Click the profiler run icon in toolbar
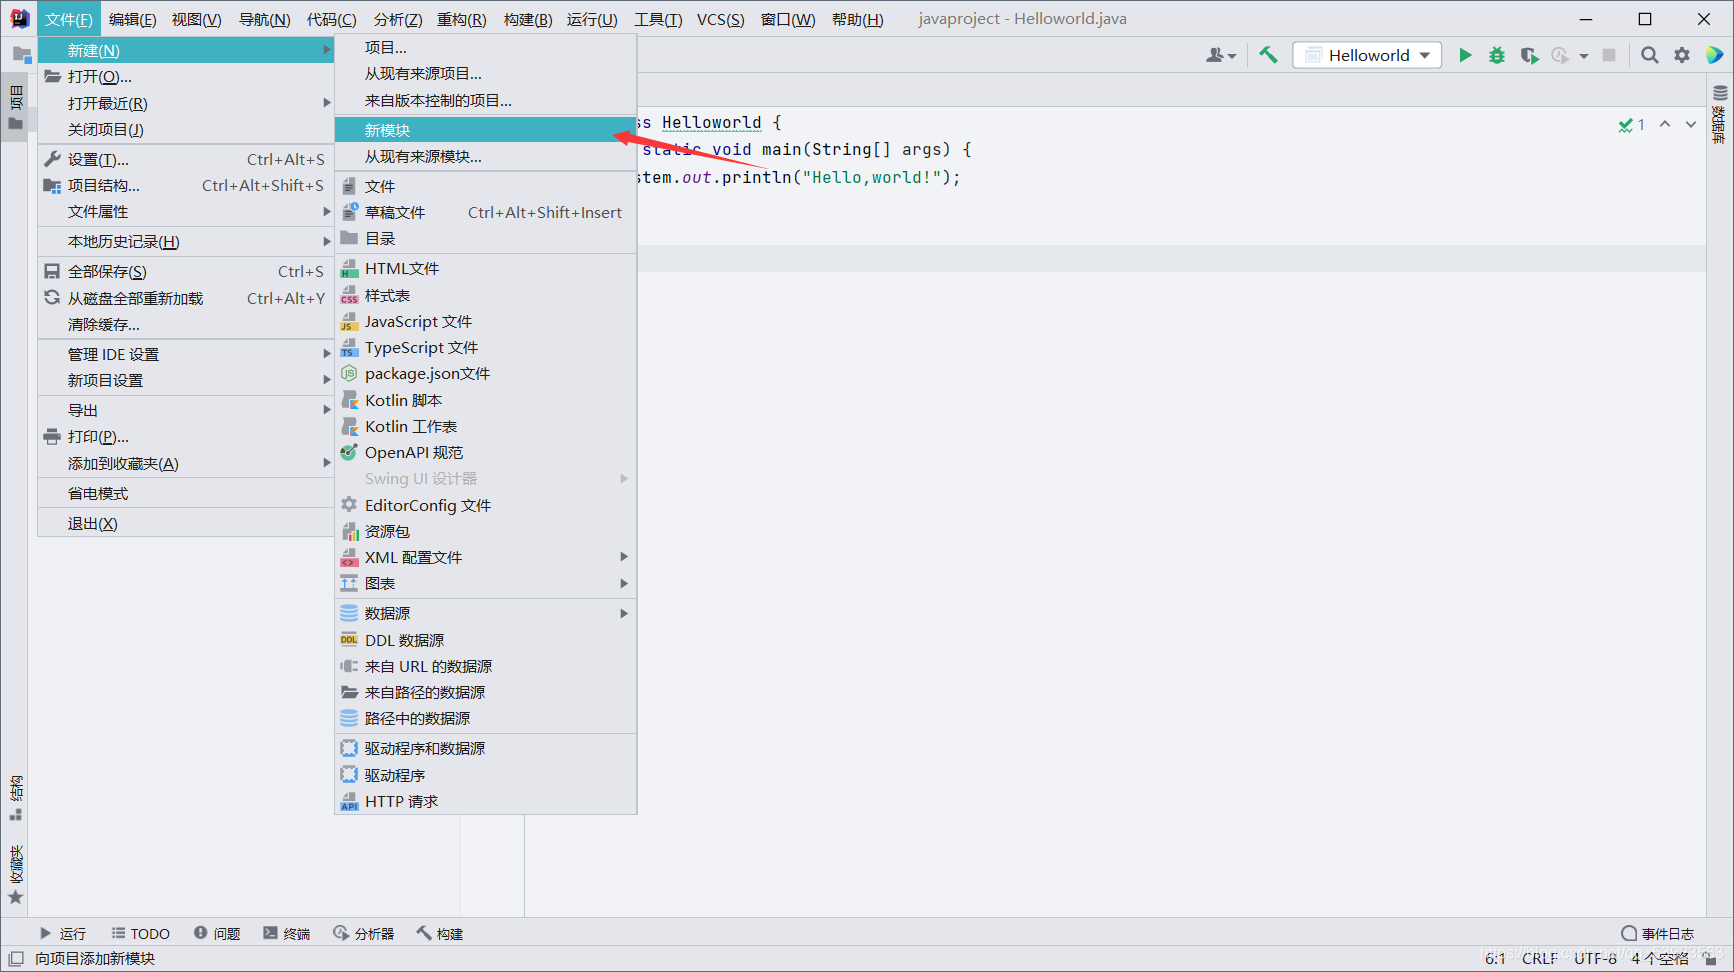The height and width of the screenshot is (972, 1734). (1561, 55)
